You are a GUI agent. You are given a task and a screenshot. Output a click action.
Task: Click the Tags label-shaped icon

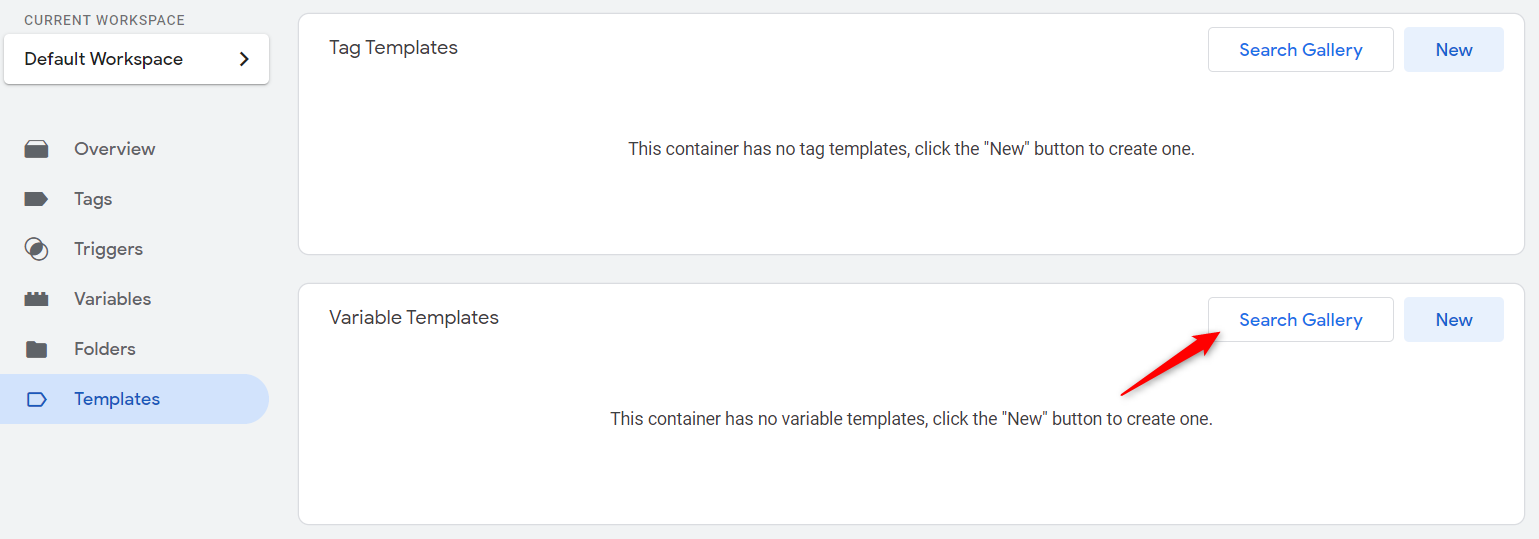point(36,199)
